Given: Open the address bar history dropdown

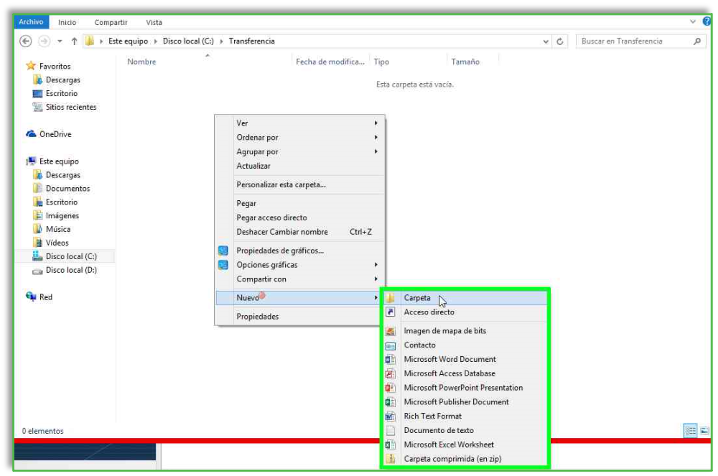Looking at the screenshot, I should [544, 41].
